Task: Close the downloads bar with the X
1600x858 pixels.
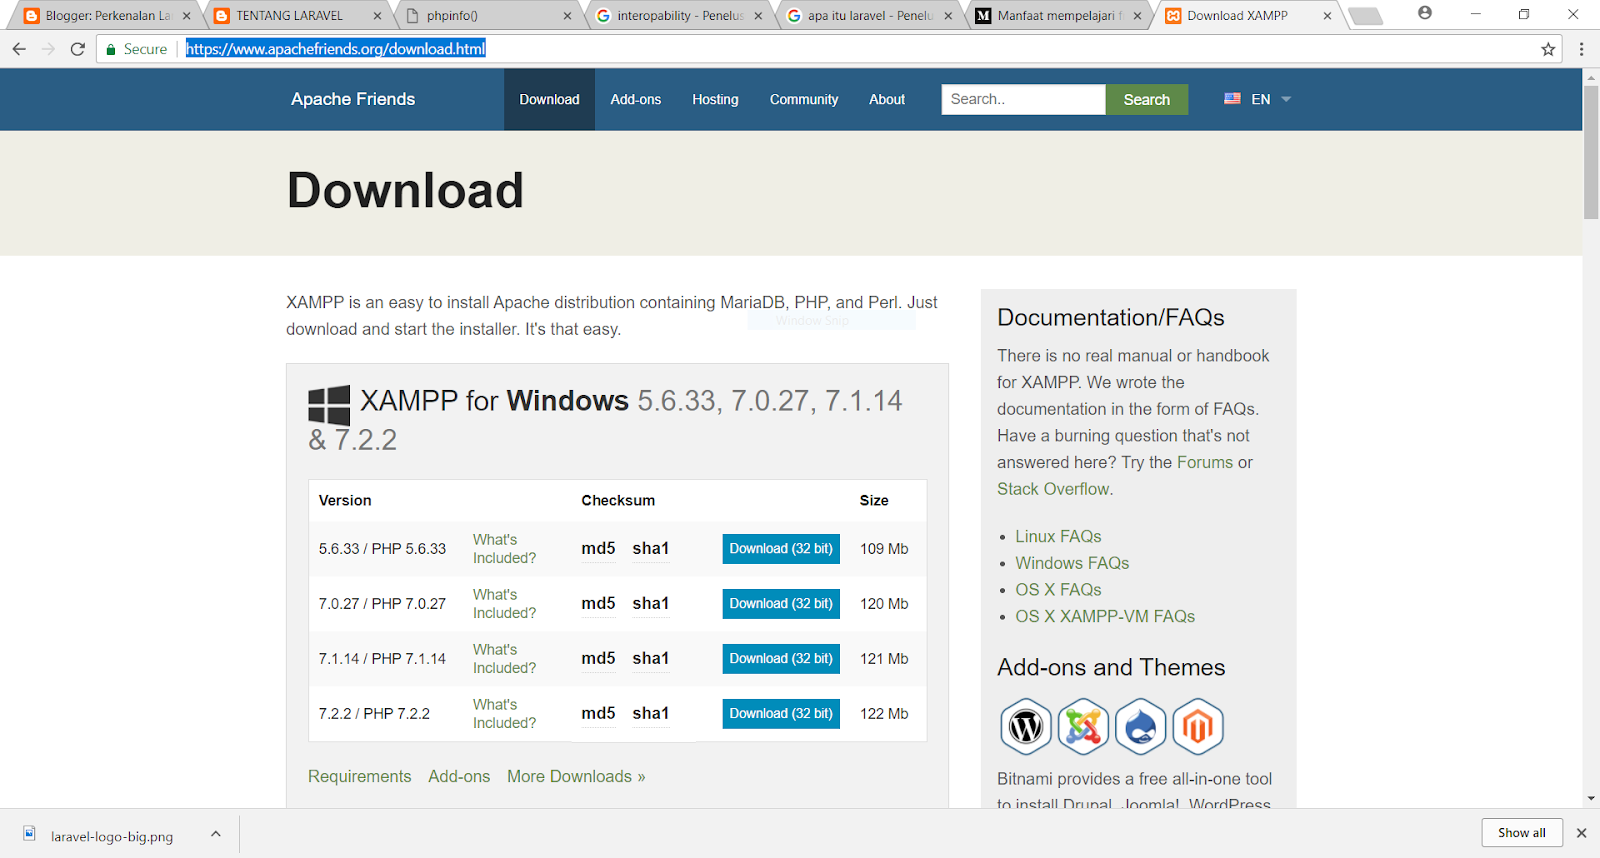Action: pos(1581,833)
